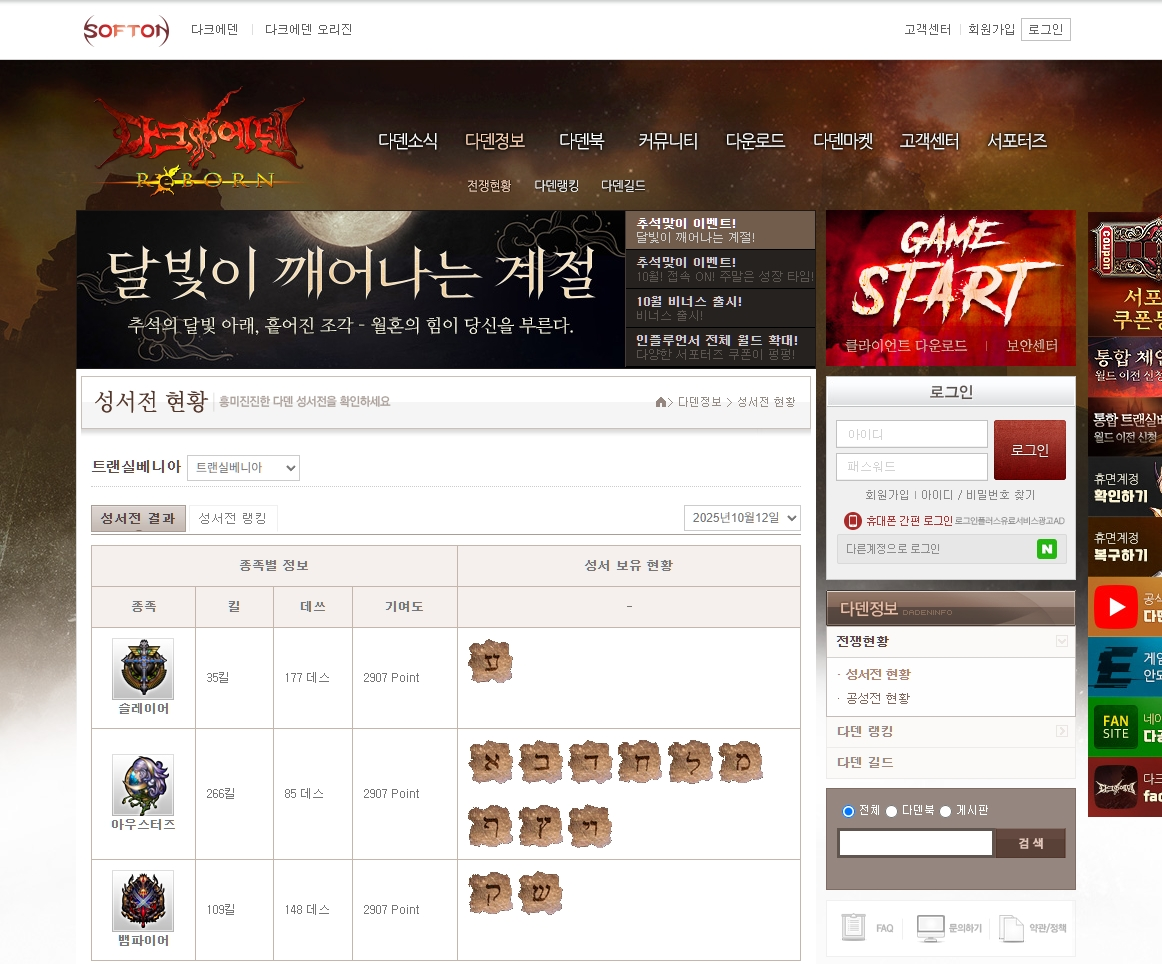1162x964 pixels.
Task: Click the YouTube icon in the side banner
Action: (x=1115, y=607)
